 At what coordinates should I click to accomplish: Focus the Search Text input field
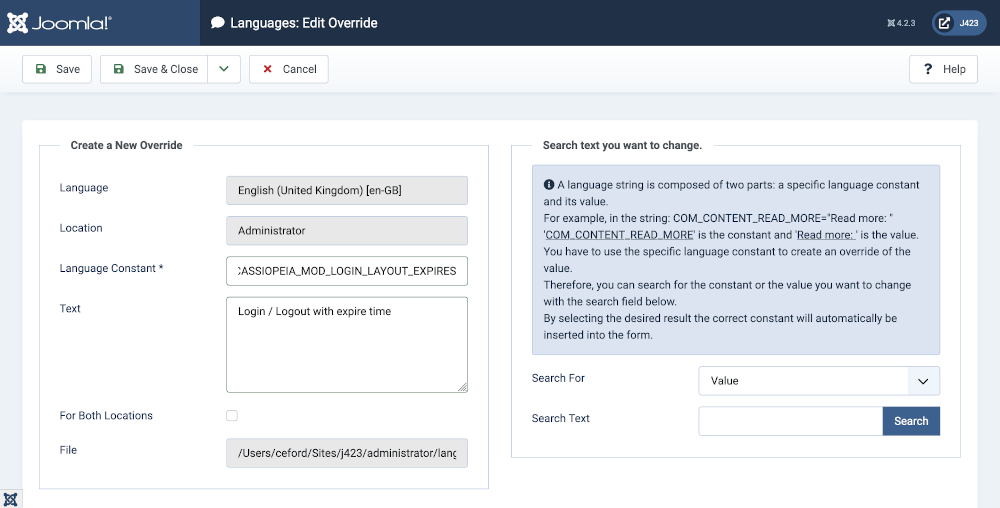coord(790,421)
